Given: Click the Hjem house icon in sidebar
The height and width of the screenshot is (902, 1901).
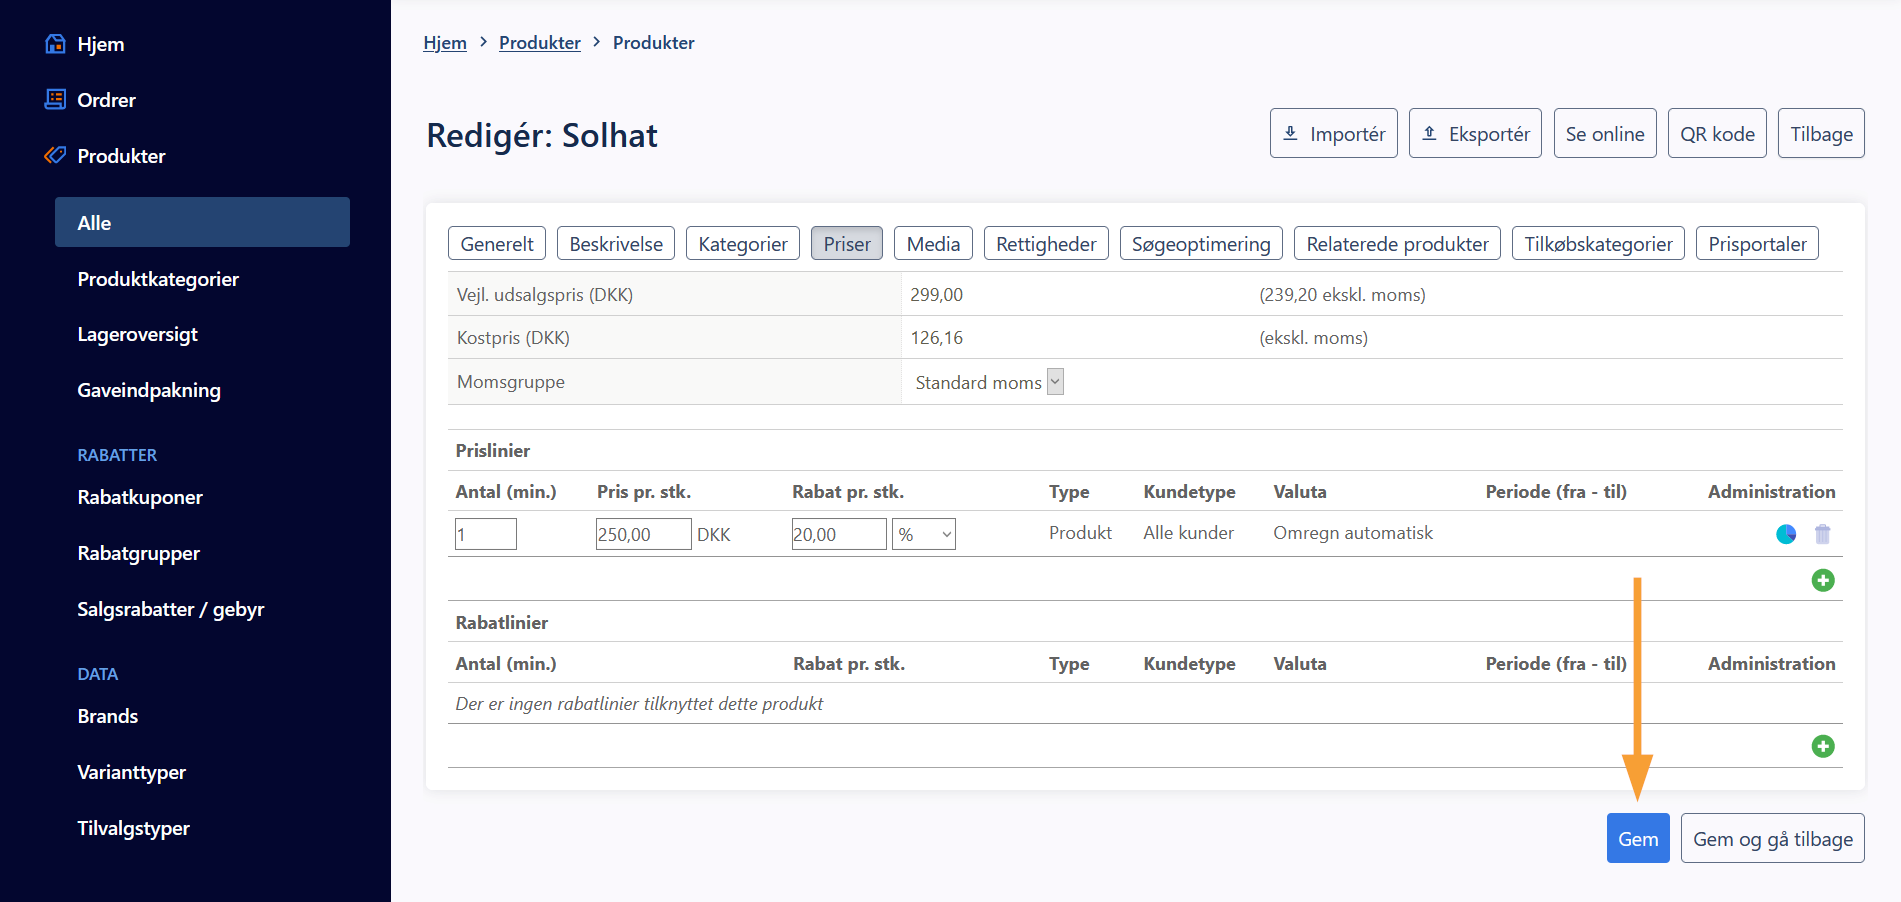Looking at the screenshot, I should tap(56, 44).
